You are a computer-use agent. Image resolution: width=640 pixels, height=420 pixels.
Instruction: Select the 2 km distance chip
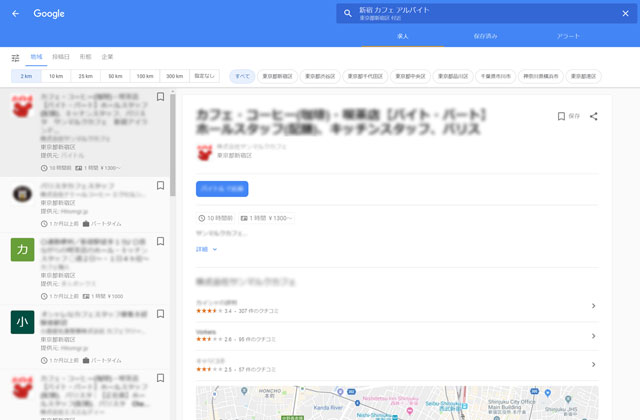click(x=26, y=76)
